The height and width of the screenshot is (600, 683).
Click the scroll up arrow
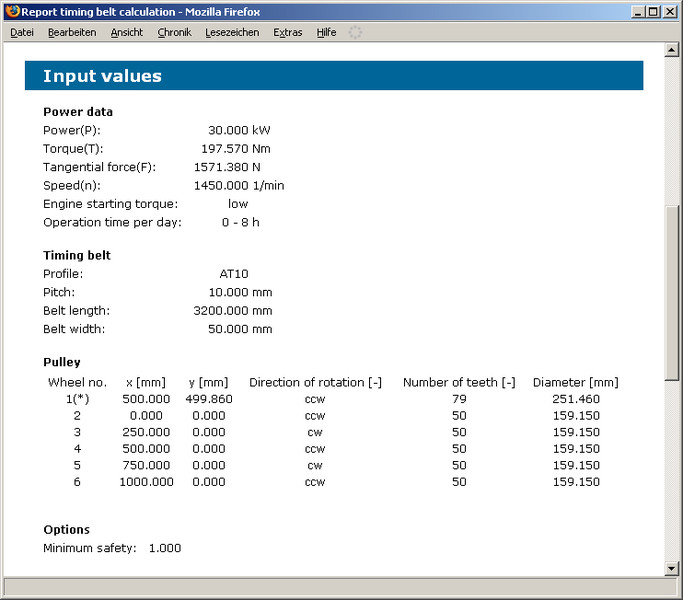click(x=672, y=50)
